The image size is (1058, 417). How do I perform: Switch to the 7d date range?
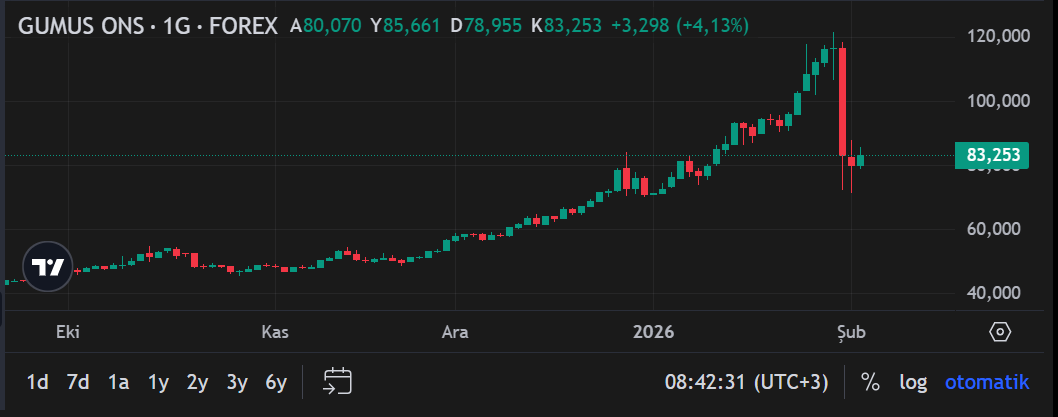tap(78, 382)
